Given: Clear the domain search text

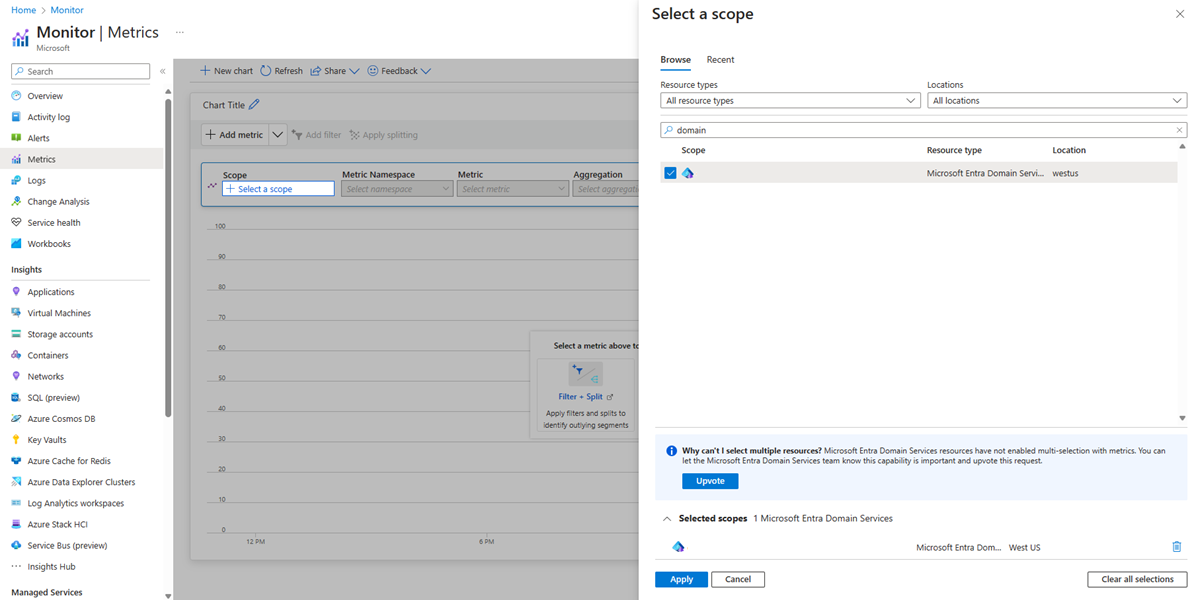Looking at the screenshot, I should pos(1179,130).
